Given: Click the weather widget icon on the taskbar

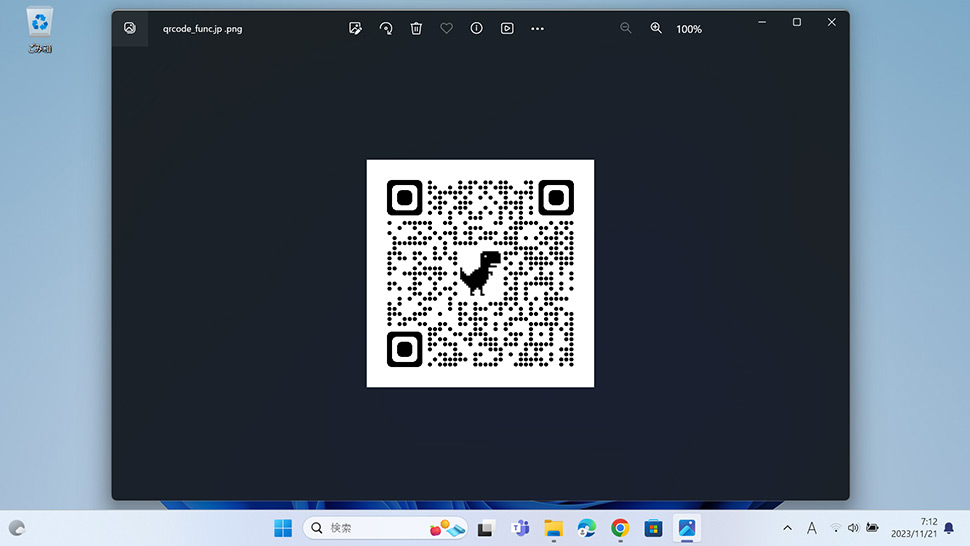Looking at the screenshot, I should click(x=17, y=528).
